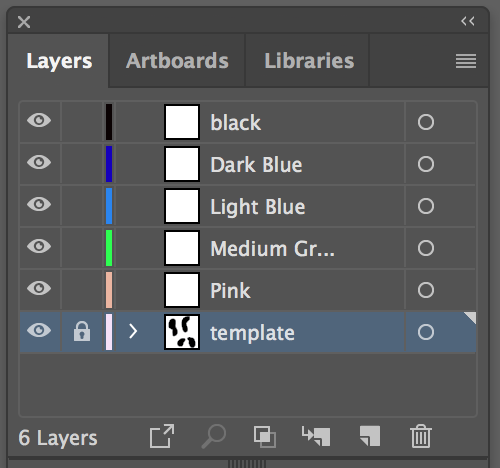Select the Light Blue layer name
500x468 pixels.
[258, 207]
